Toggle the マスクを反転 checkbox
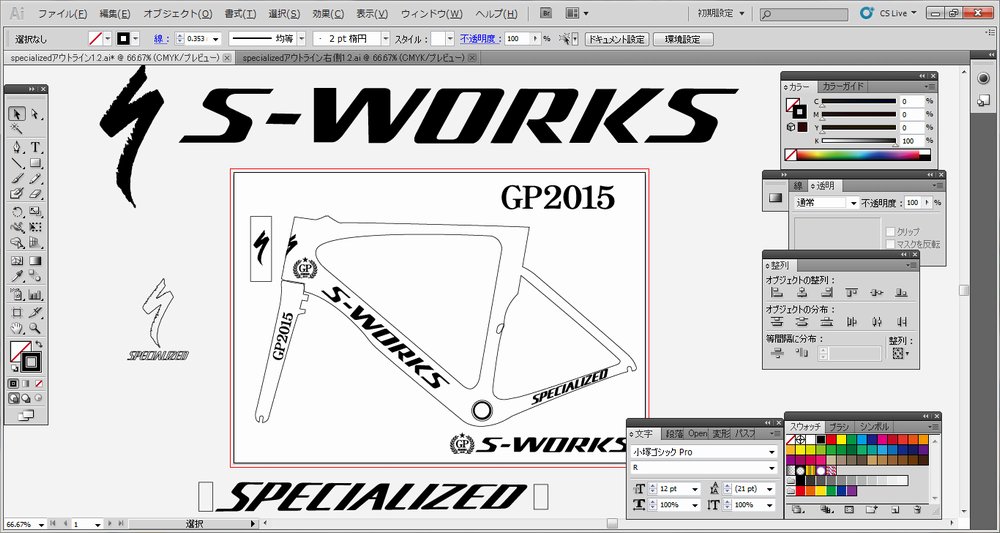Viewport: 1000px width, 533px height. [x=890, y=244]
